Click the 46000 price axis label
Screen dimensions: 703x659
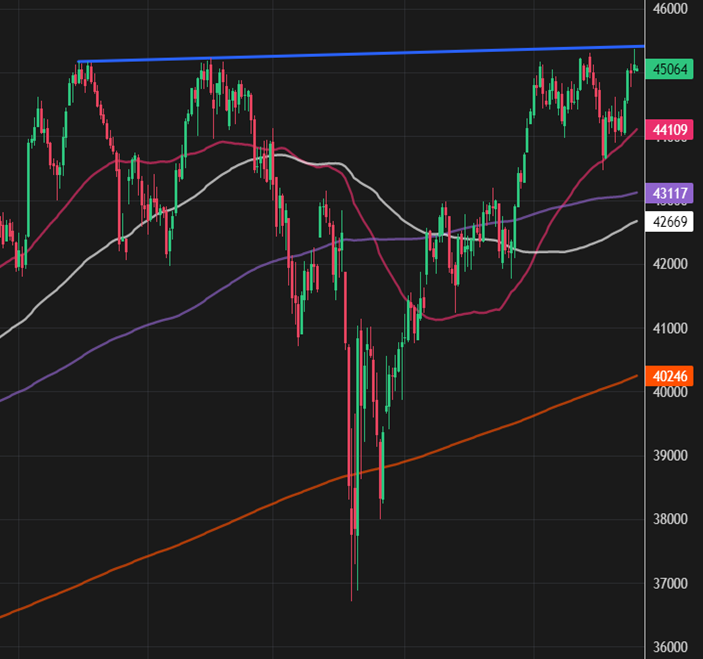671,9
